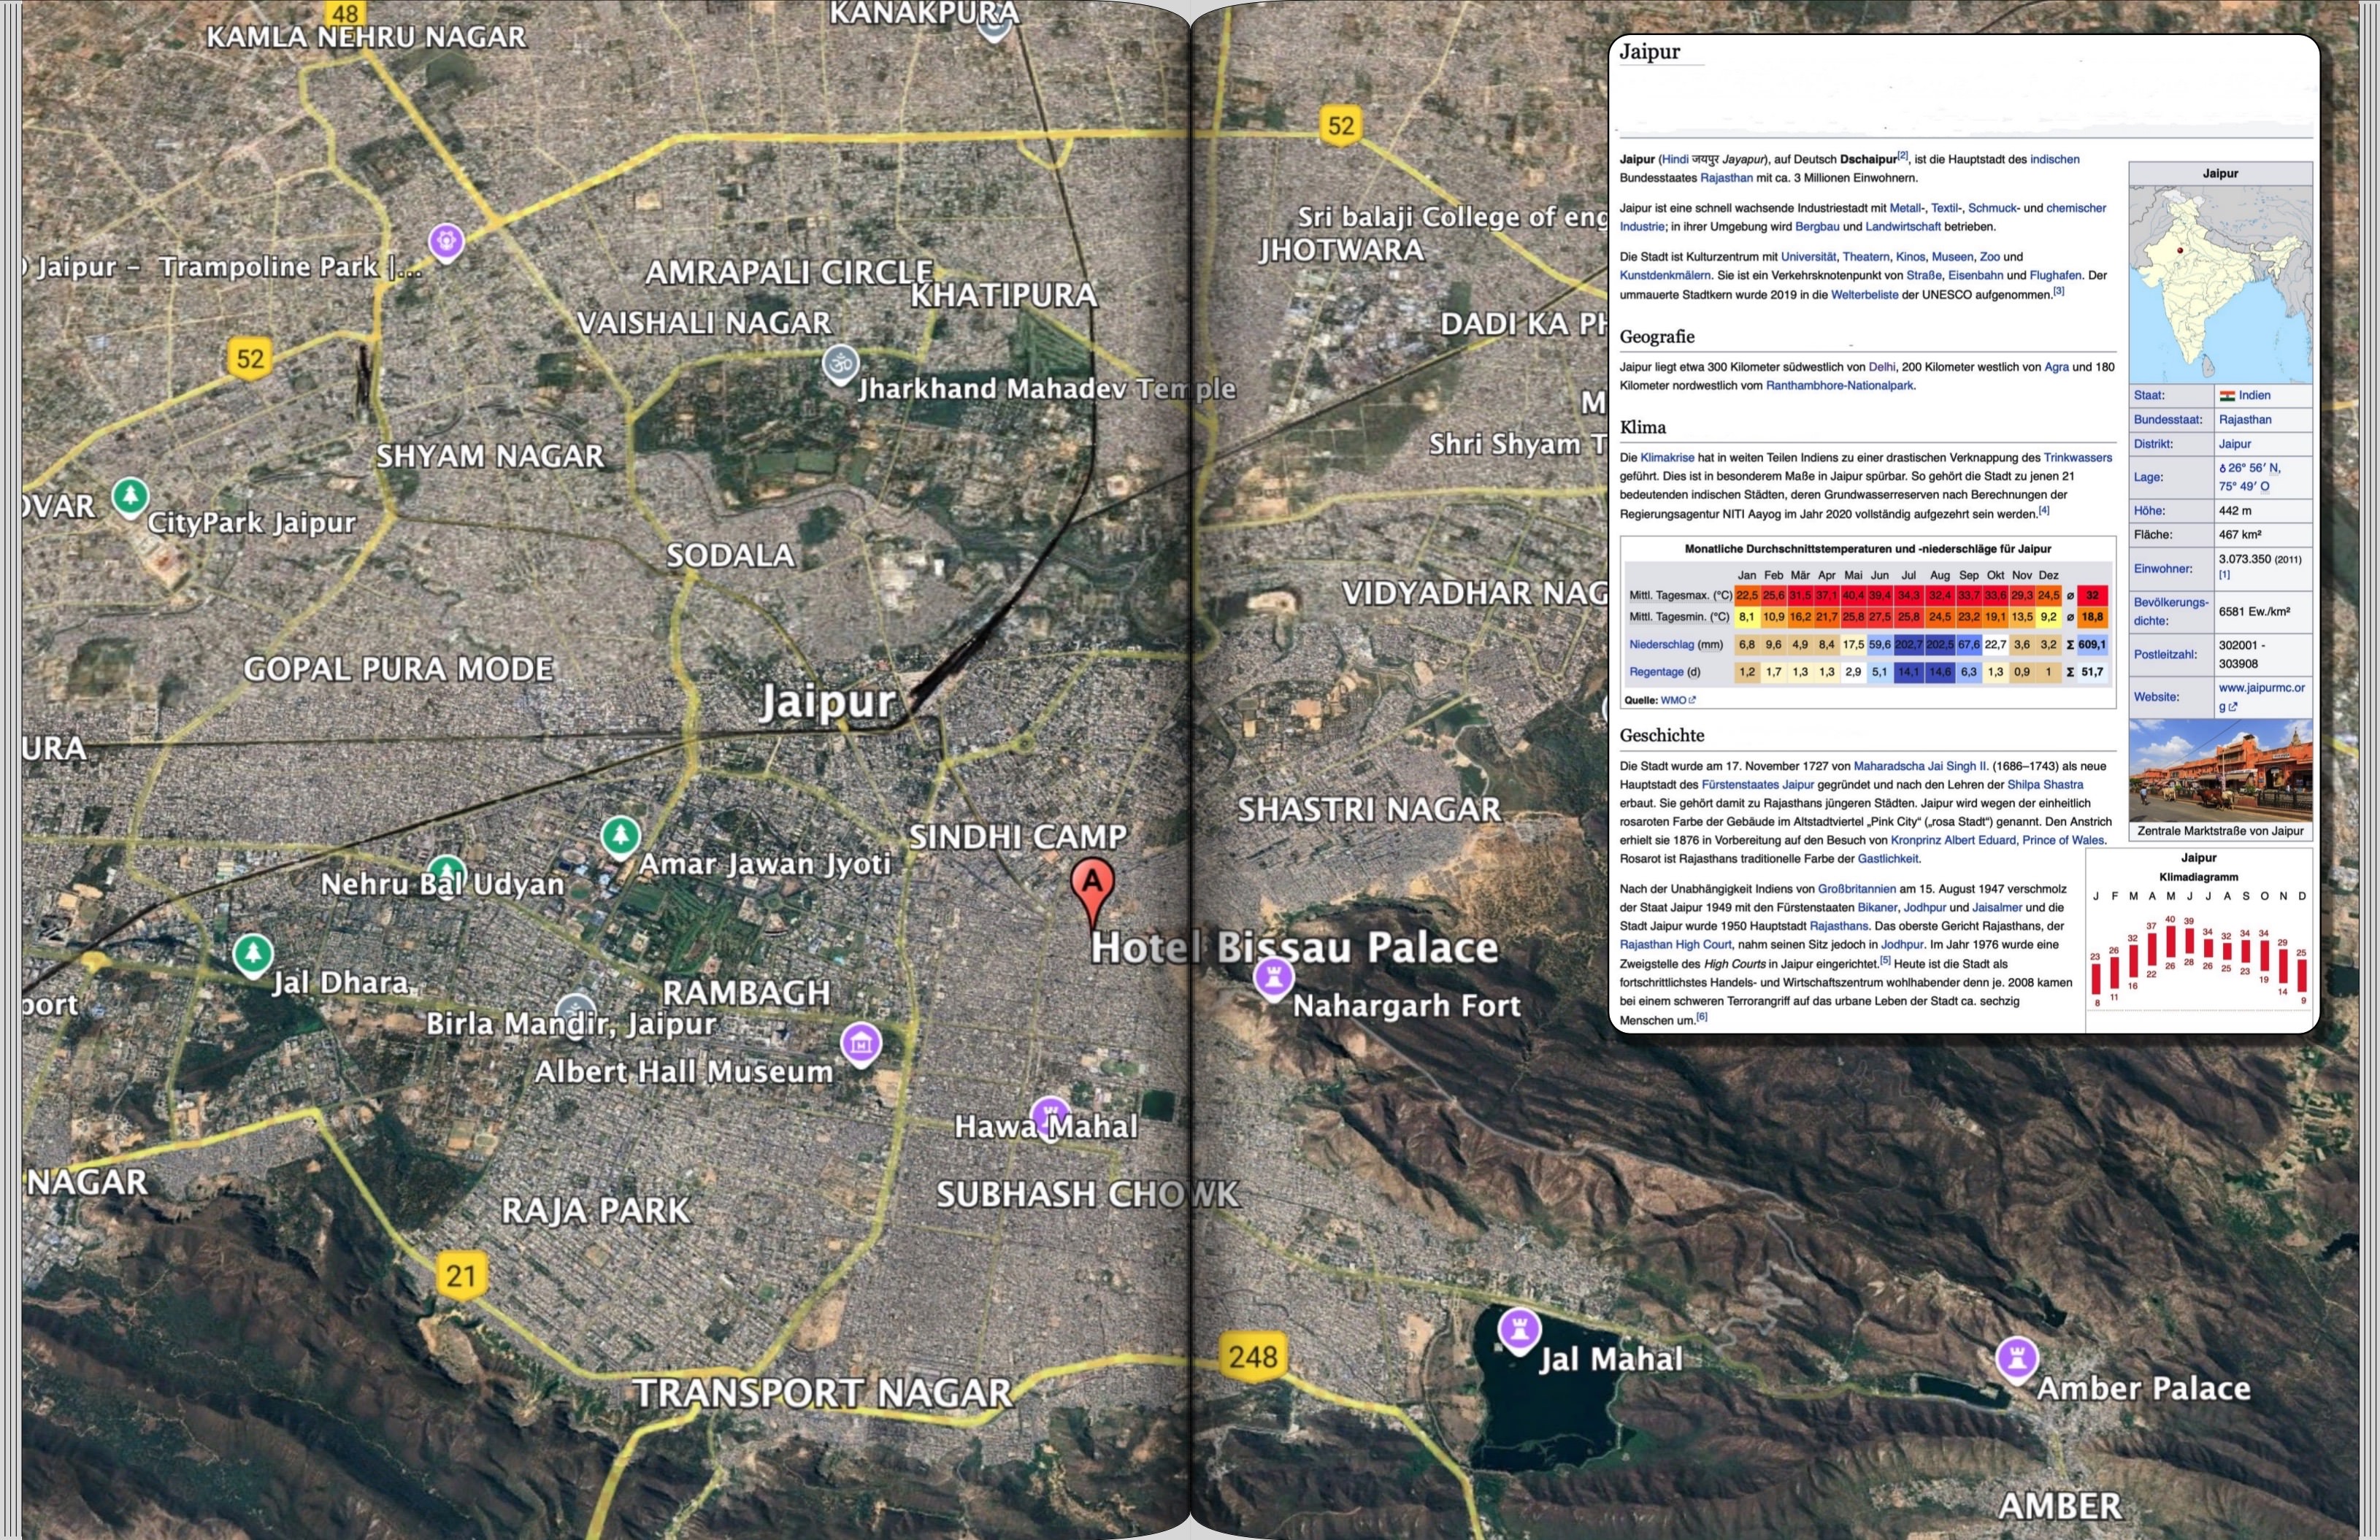The height and width of the screenshot is (1540, 2380).
Task: Open the Zentrale Marktstraße photo
Action: pos(2220,770)
